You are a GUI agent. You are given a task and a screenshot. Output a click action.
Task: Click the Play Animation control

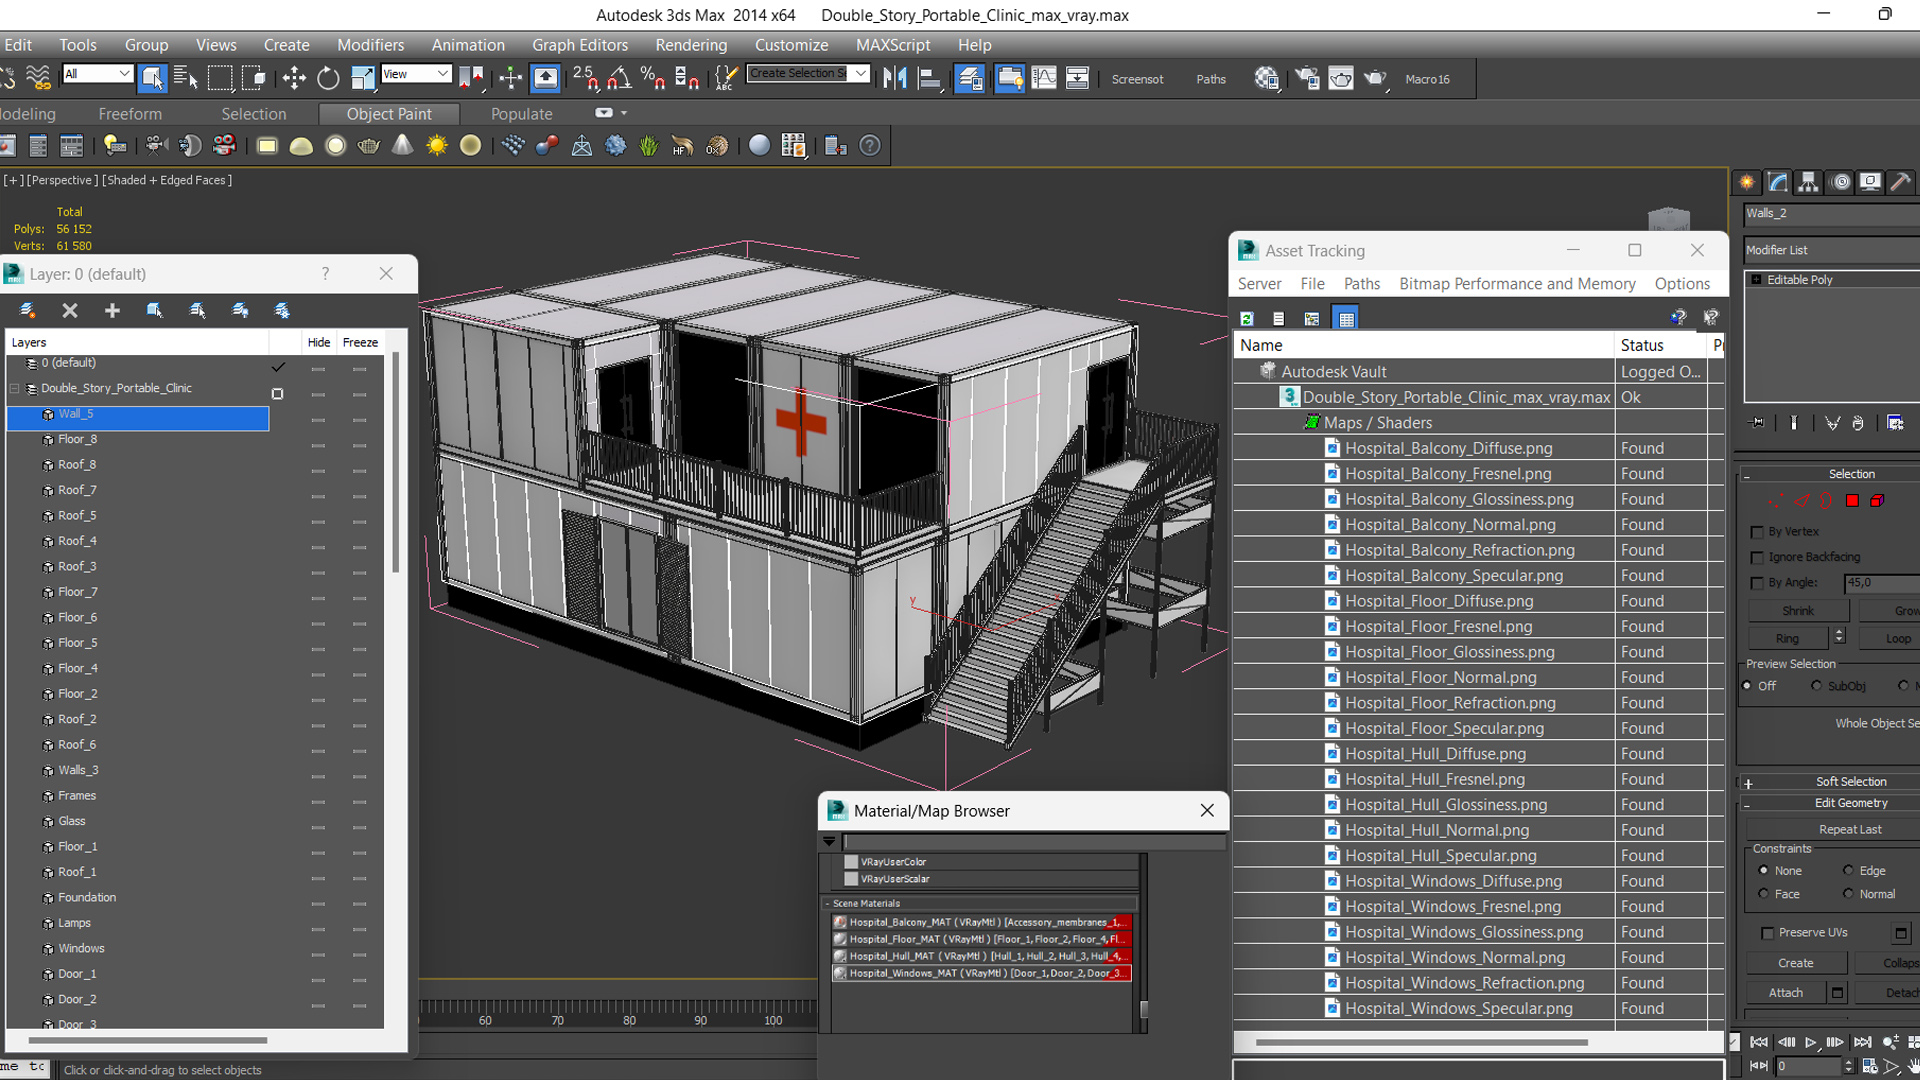click(x=1810, y=1042)
